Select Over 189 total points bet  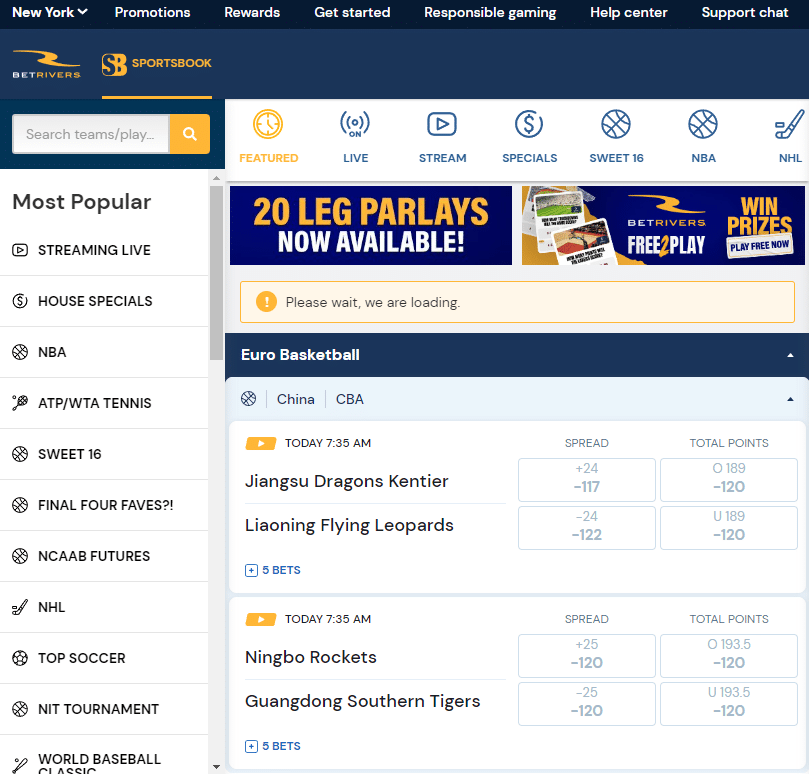click(728, 480)
